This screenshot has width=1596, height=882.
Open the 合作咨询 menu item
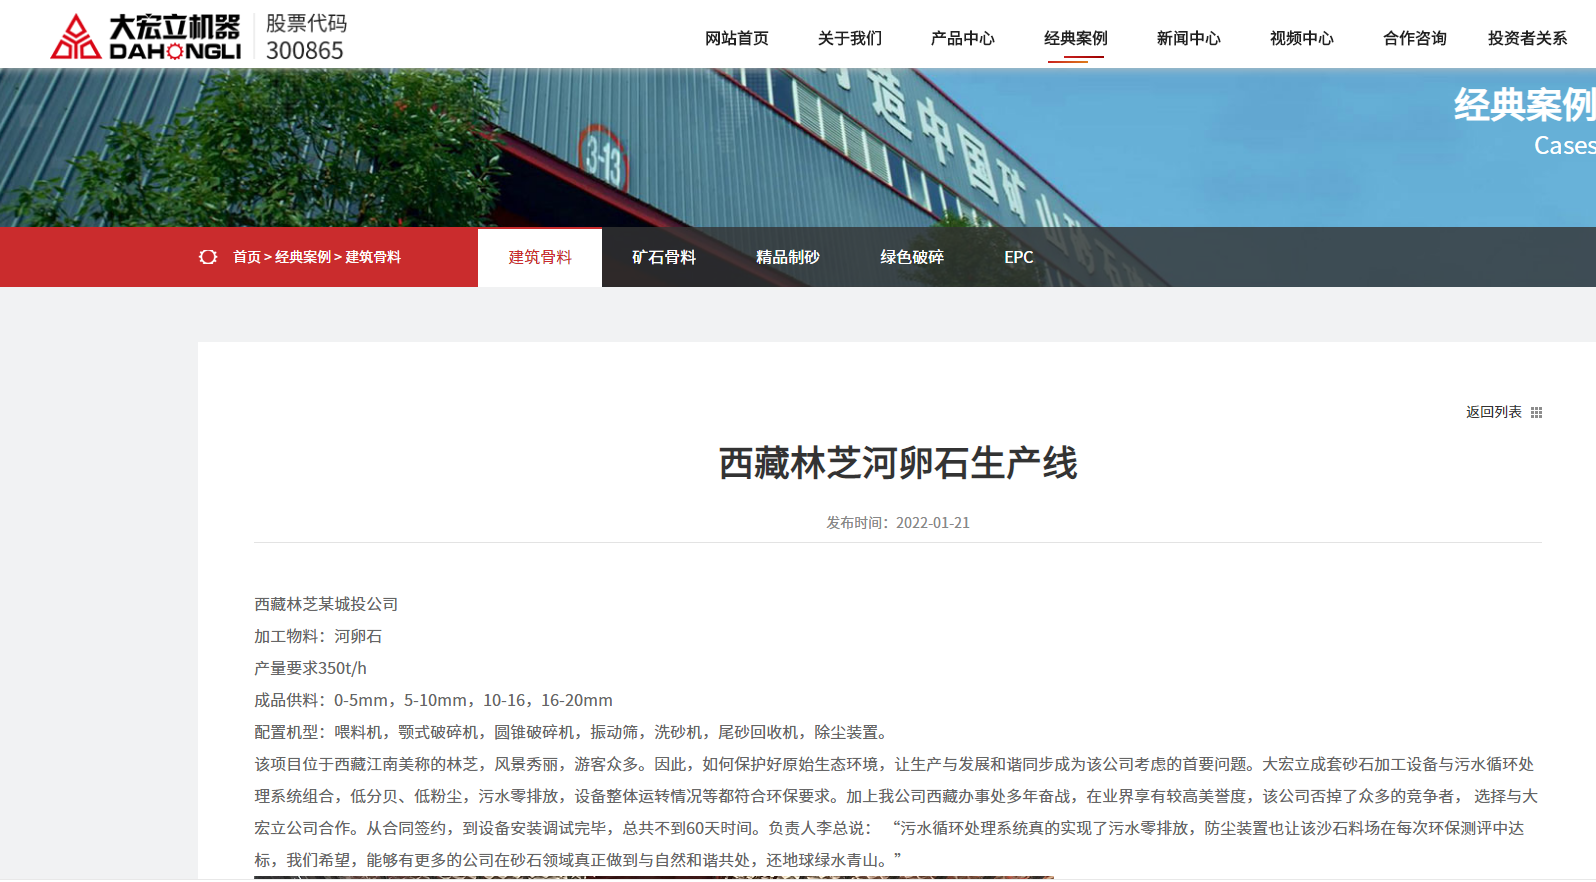click(x=1415, y=38)
